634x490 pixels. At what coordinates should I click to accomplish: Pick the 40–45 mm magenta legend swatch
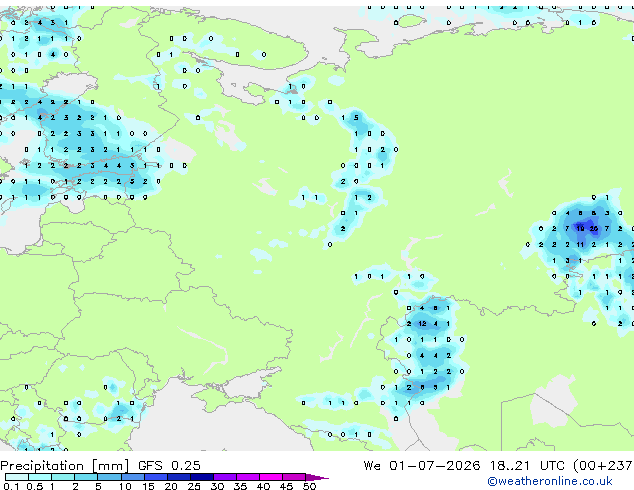(271, 477)
